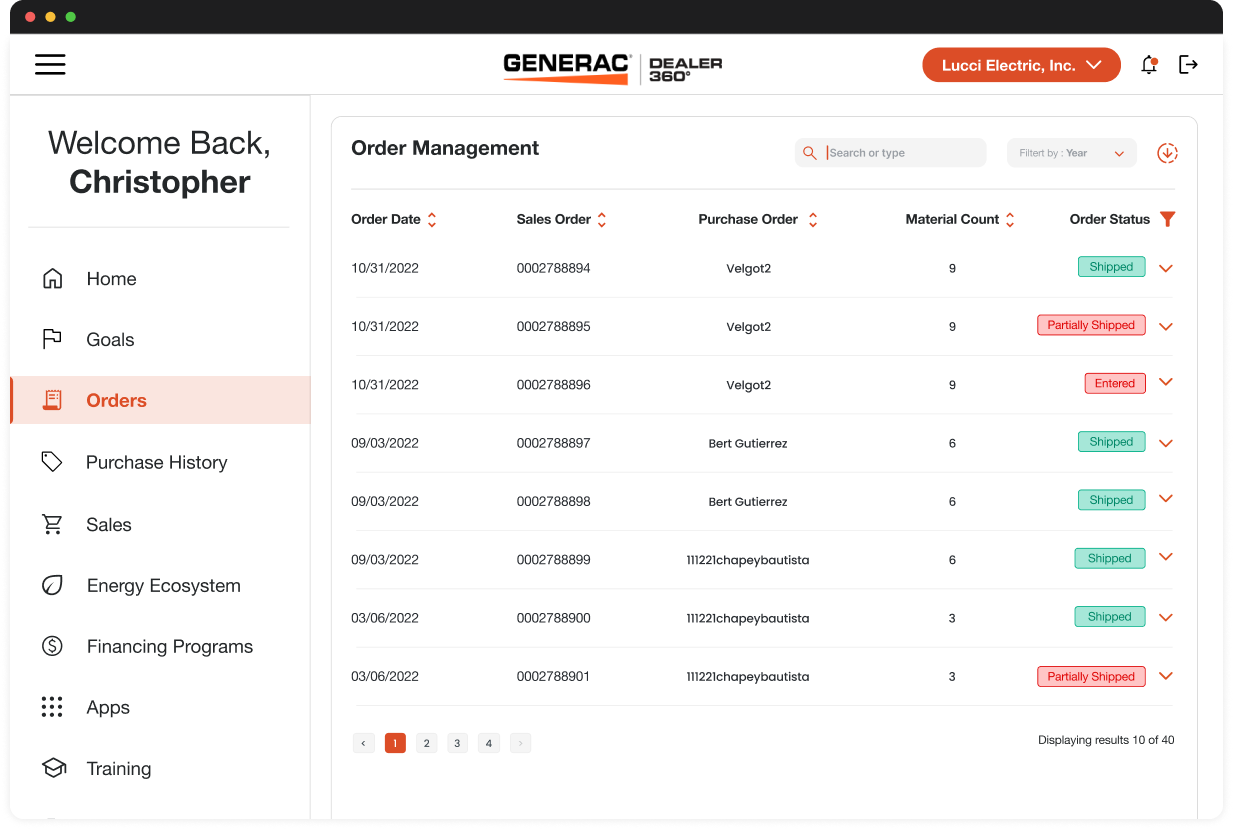1233x829 pixels.
Task: Open the Home sidebar icon
Action: [52, 278]
